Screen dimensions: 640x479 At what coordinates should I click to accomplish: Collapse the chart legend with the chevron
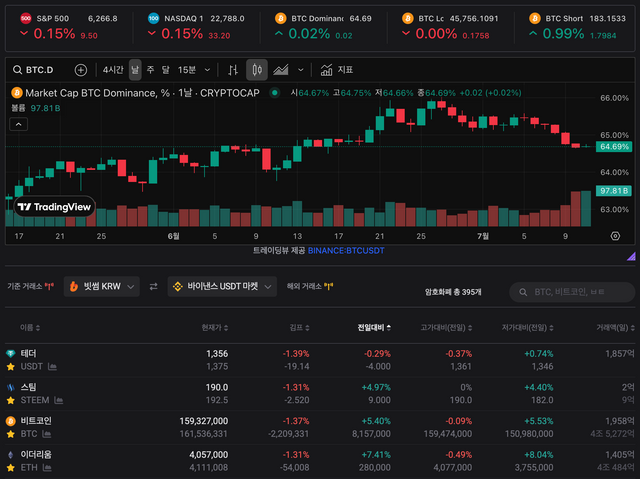tap(19, 124)
